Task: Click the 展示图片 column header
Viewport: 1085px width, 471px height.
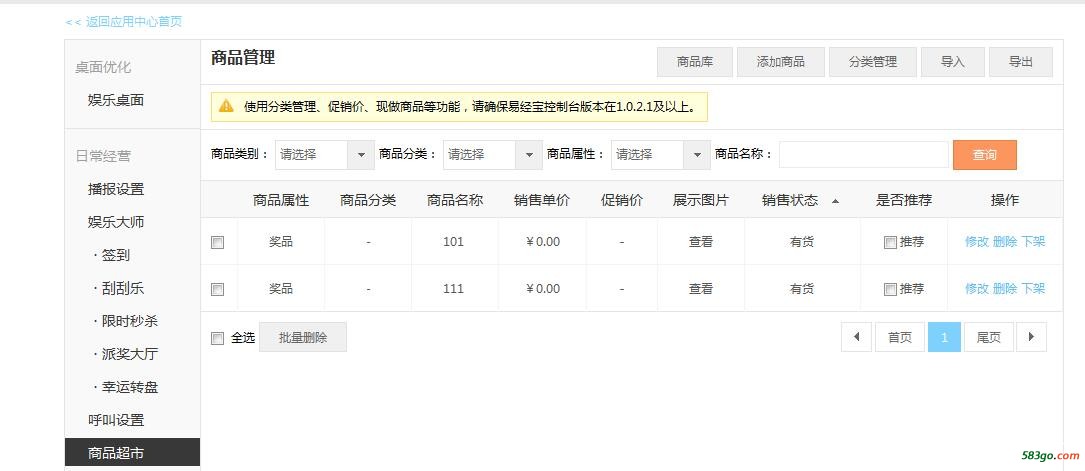Action: pos(700,201)
